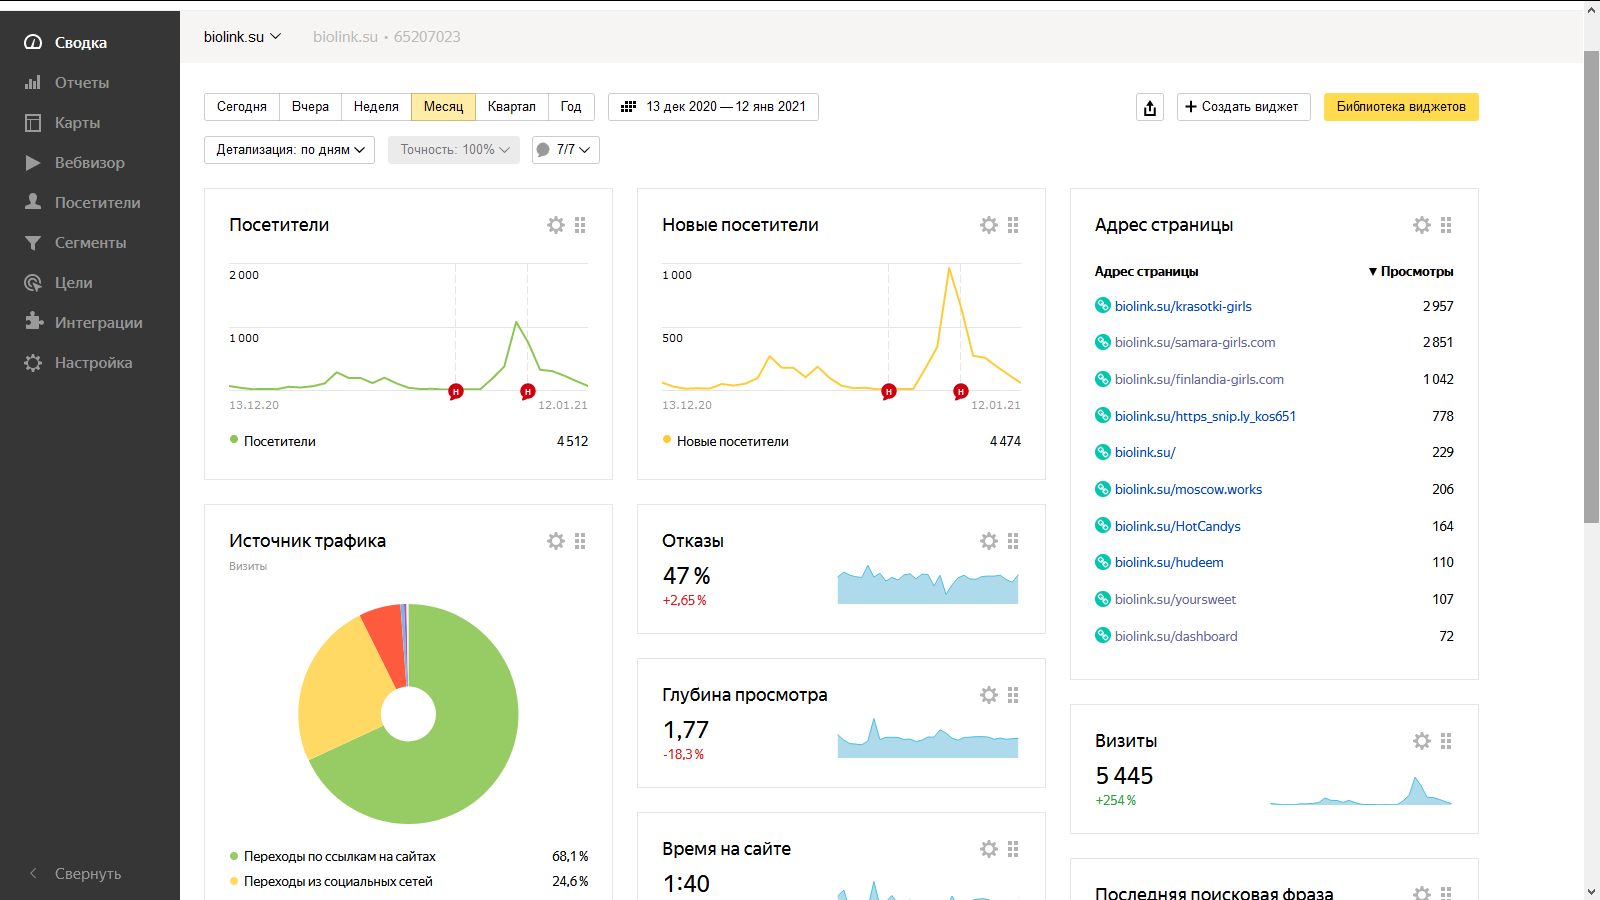
Task: Open the biolink.su/krasotki-girls page link
Action: click(1183, 307)
